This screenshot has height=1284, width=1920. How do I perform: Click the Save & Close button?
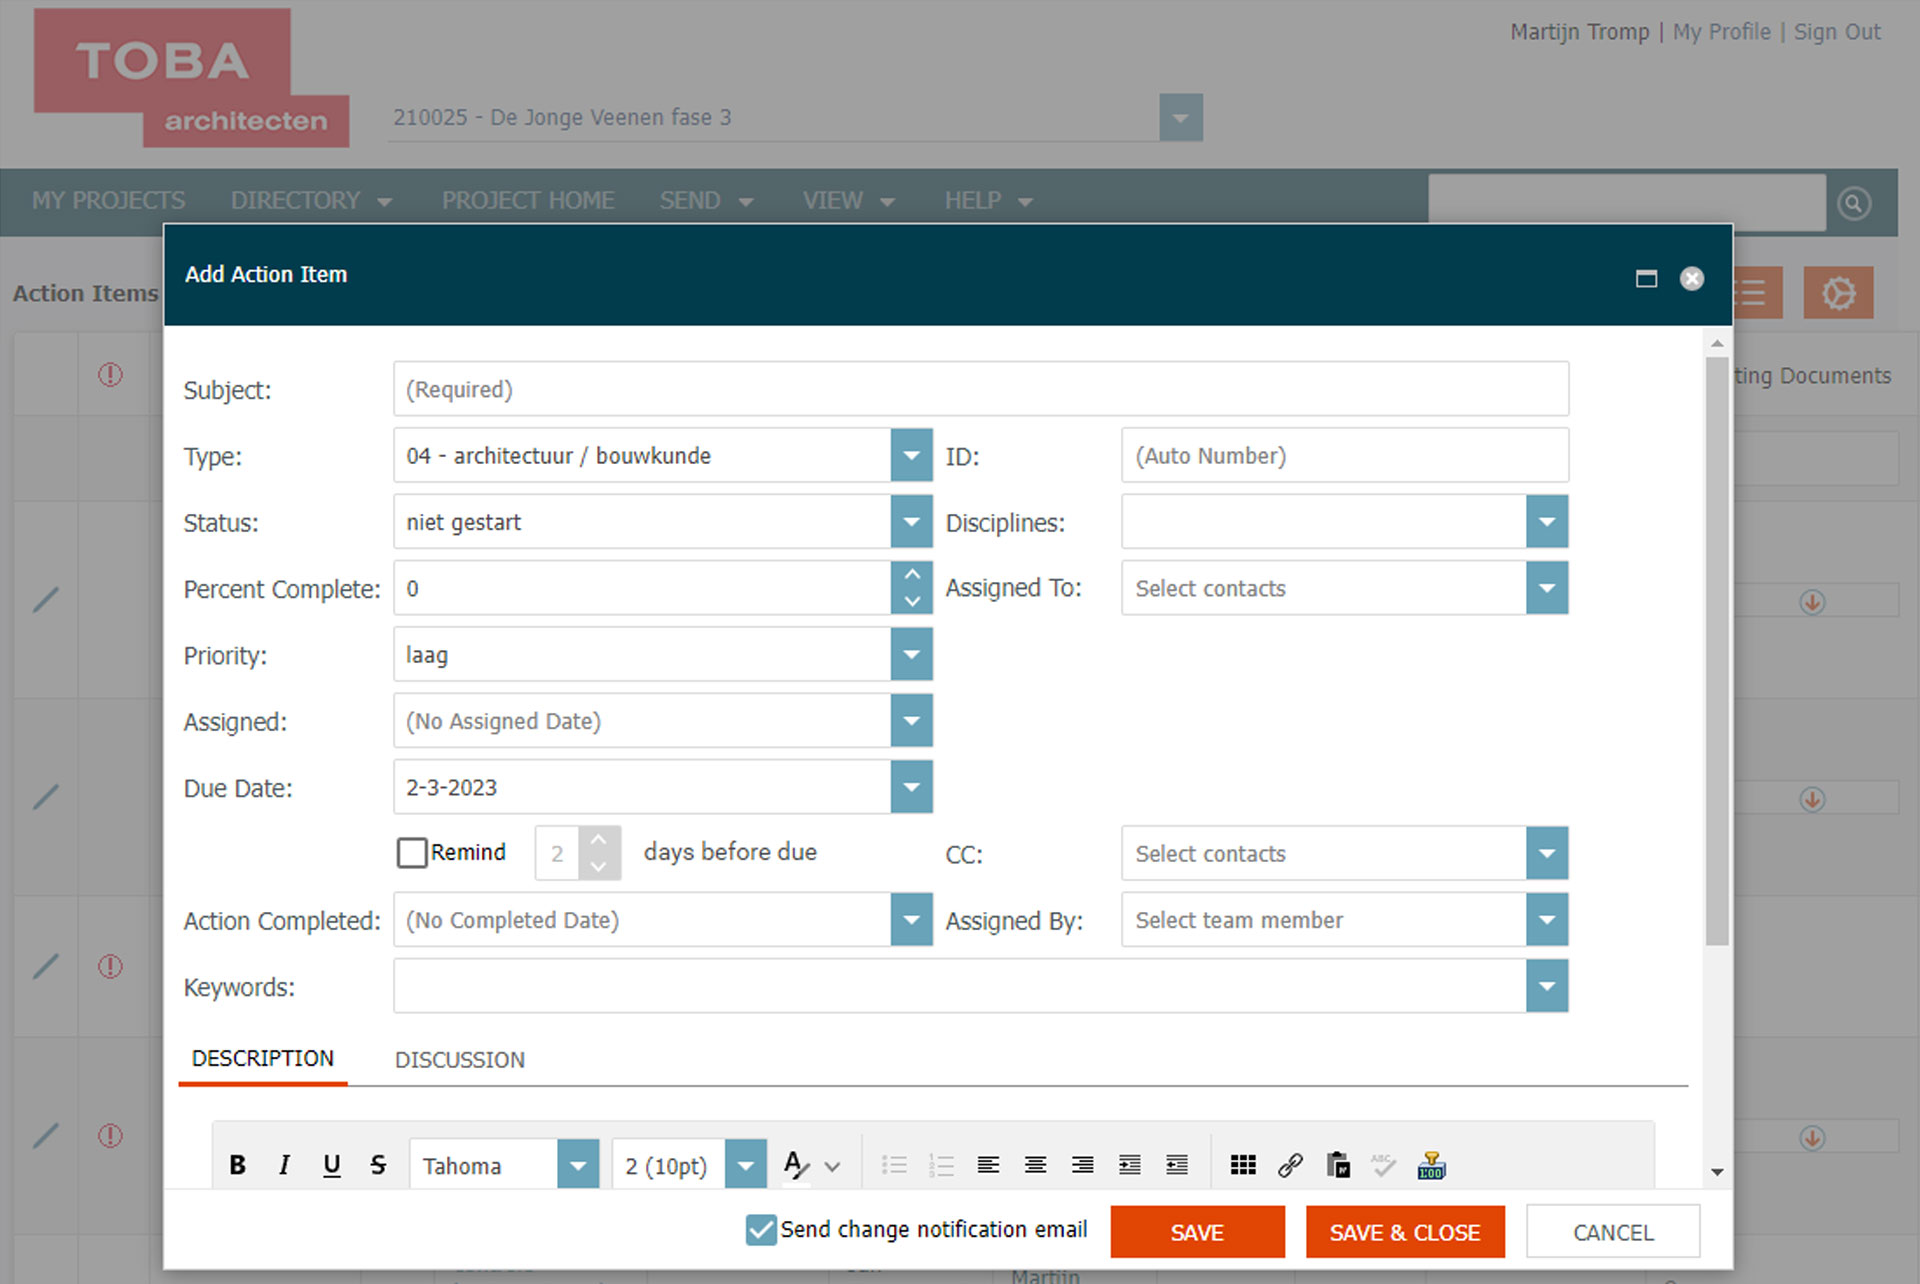1404,1232
